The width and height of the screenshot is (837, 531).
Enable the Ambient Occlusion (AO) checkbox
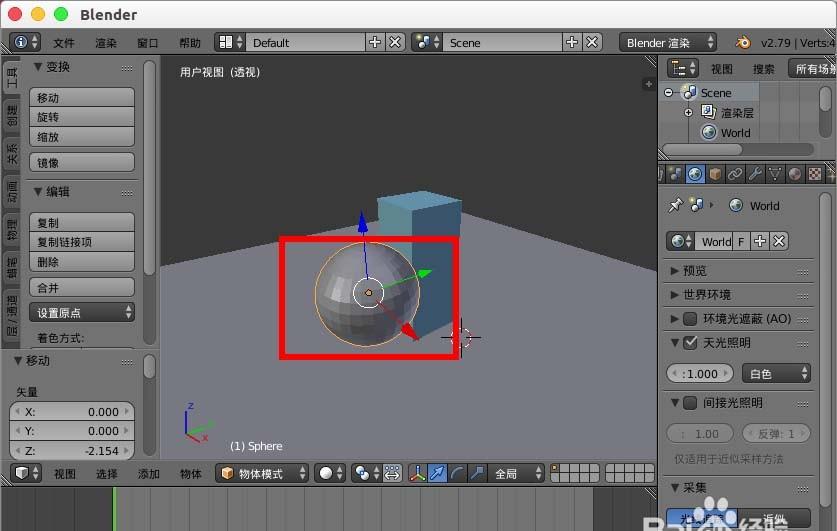point(690,319)
